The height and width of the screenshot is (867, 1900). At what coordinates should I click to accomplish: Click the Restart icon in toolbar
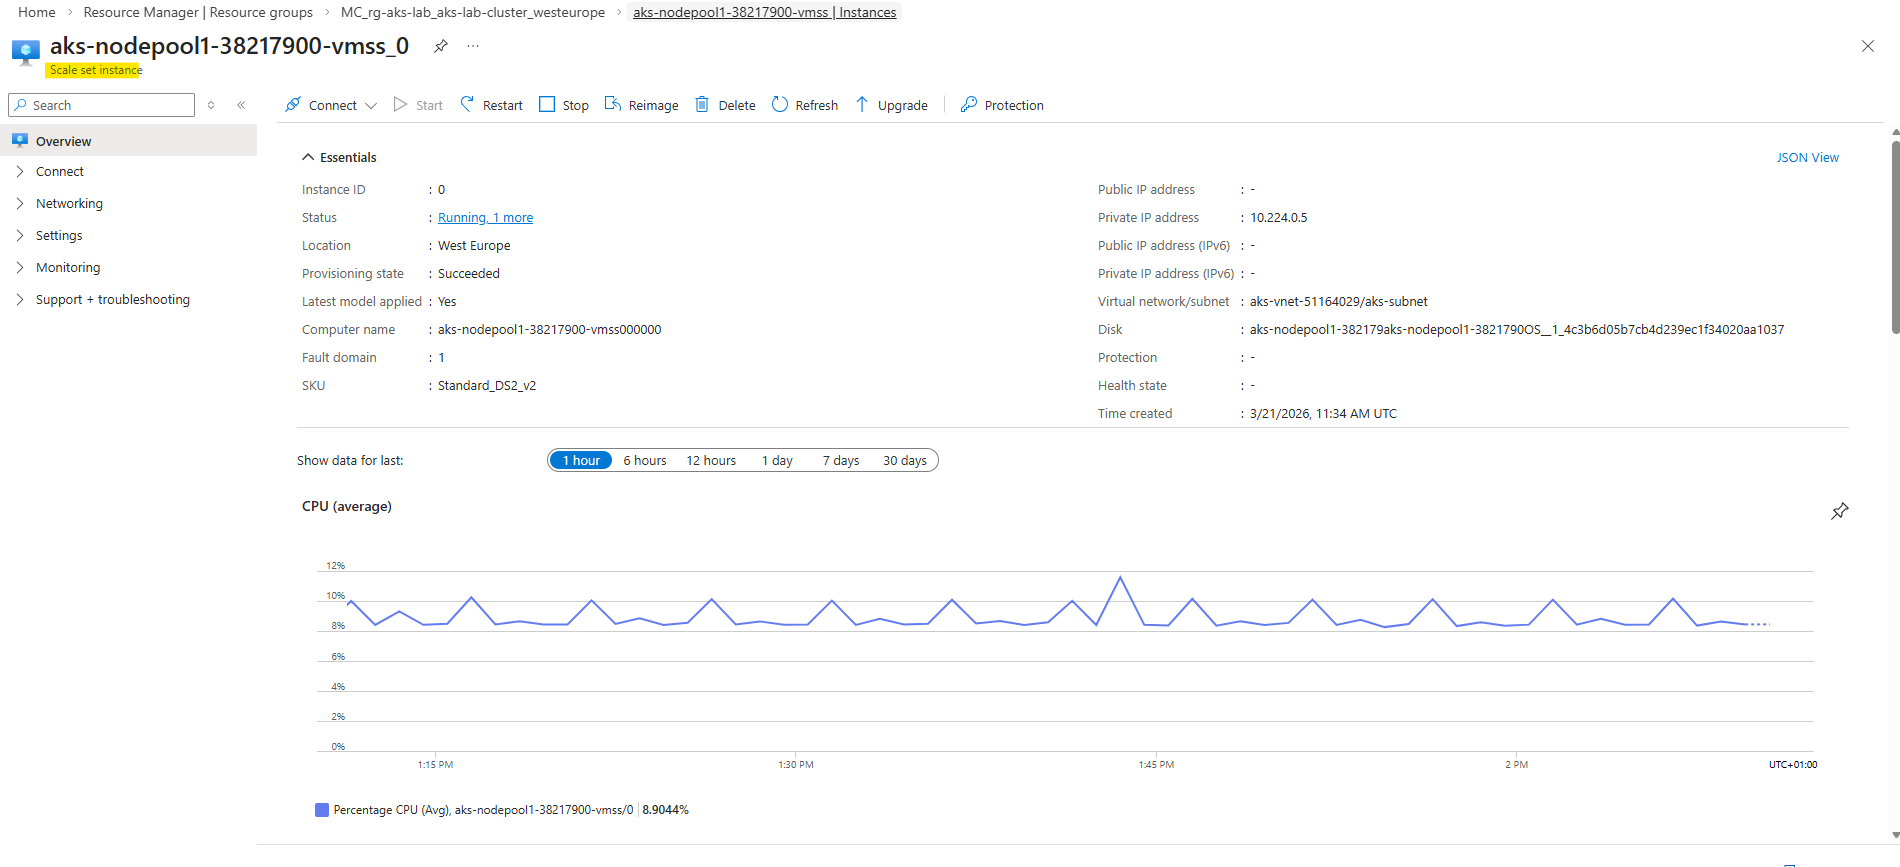click(x=467, y=104)
